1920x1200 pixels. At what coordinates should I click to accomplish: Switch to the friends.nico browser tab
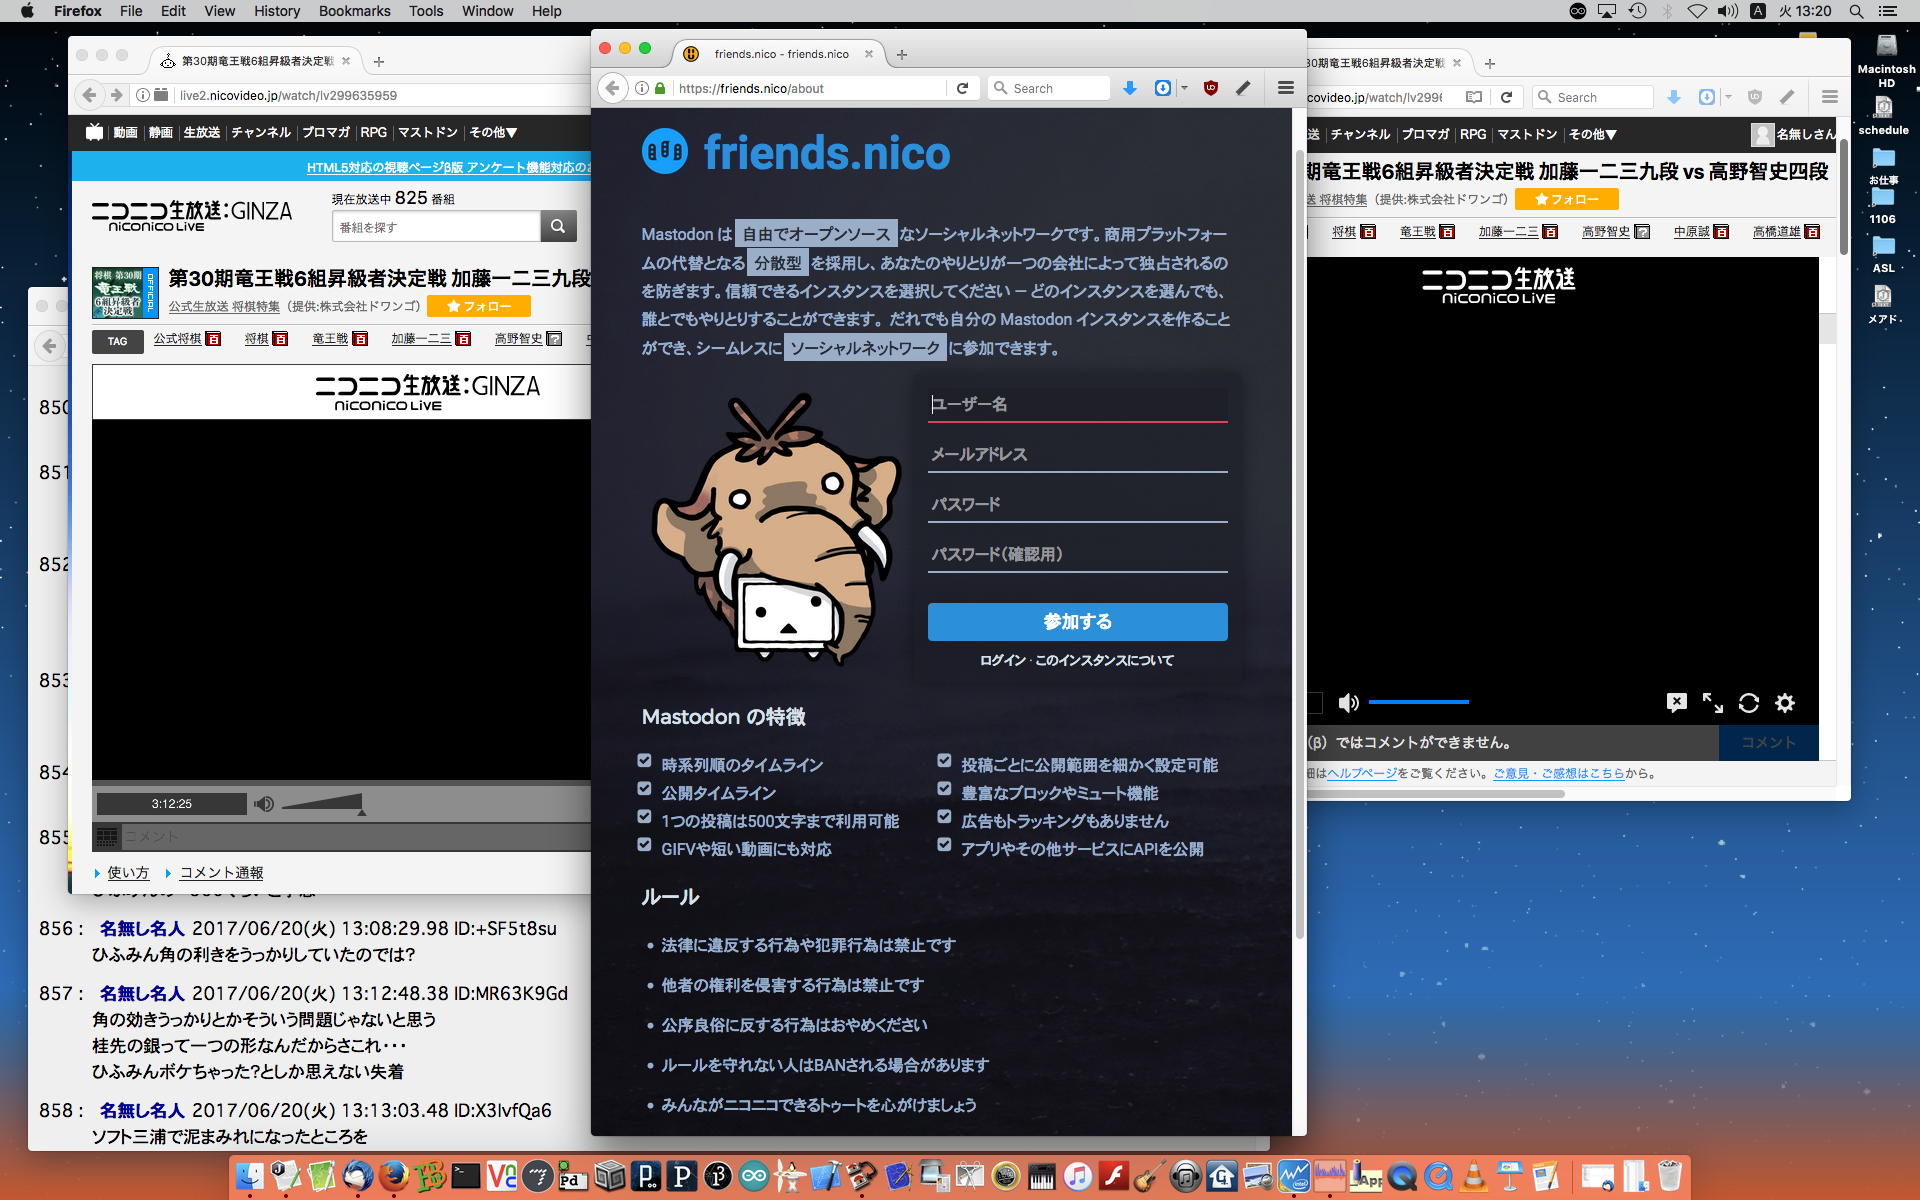pyautogui.click(x=781, y=54)
